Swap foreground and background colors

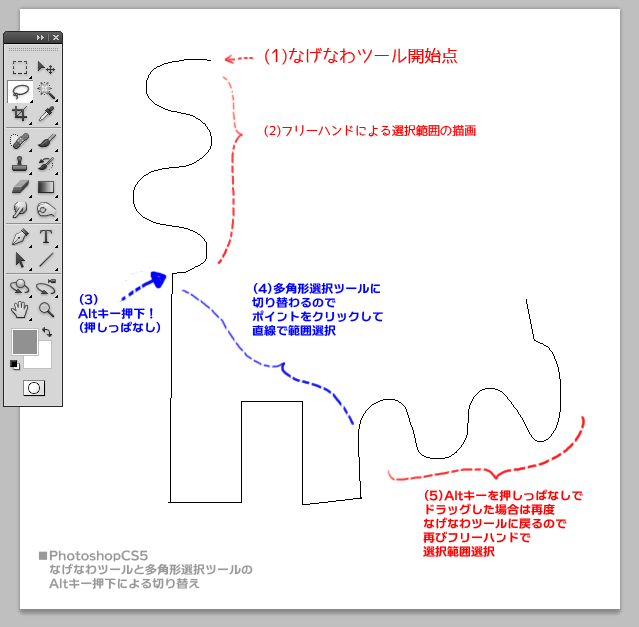click(47, 332)
